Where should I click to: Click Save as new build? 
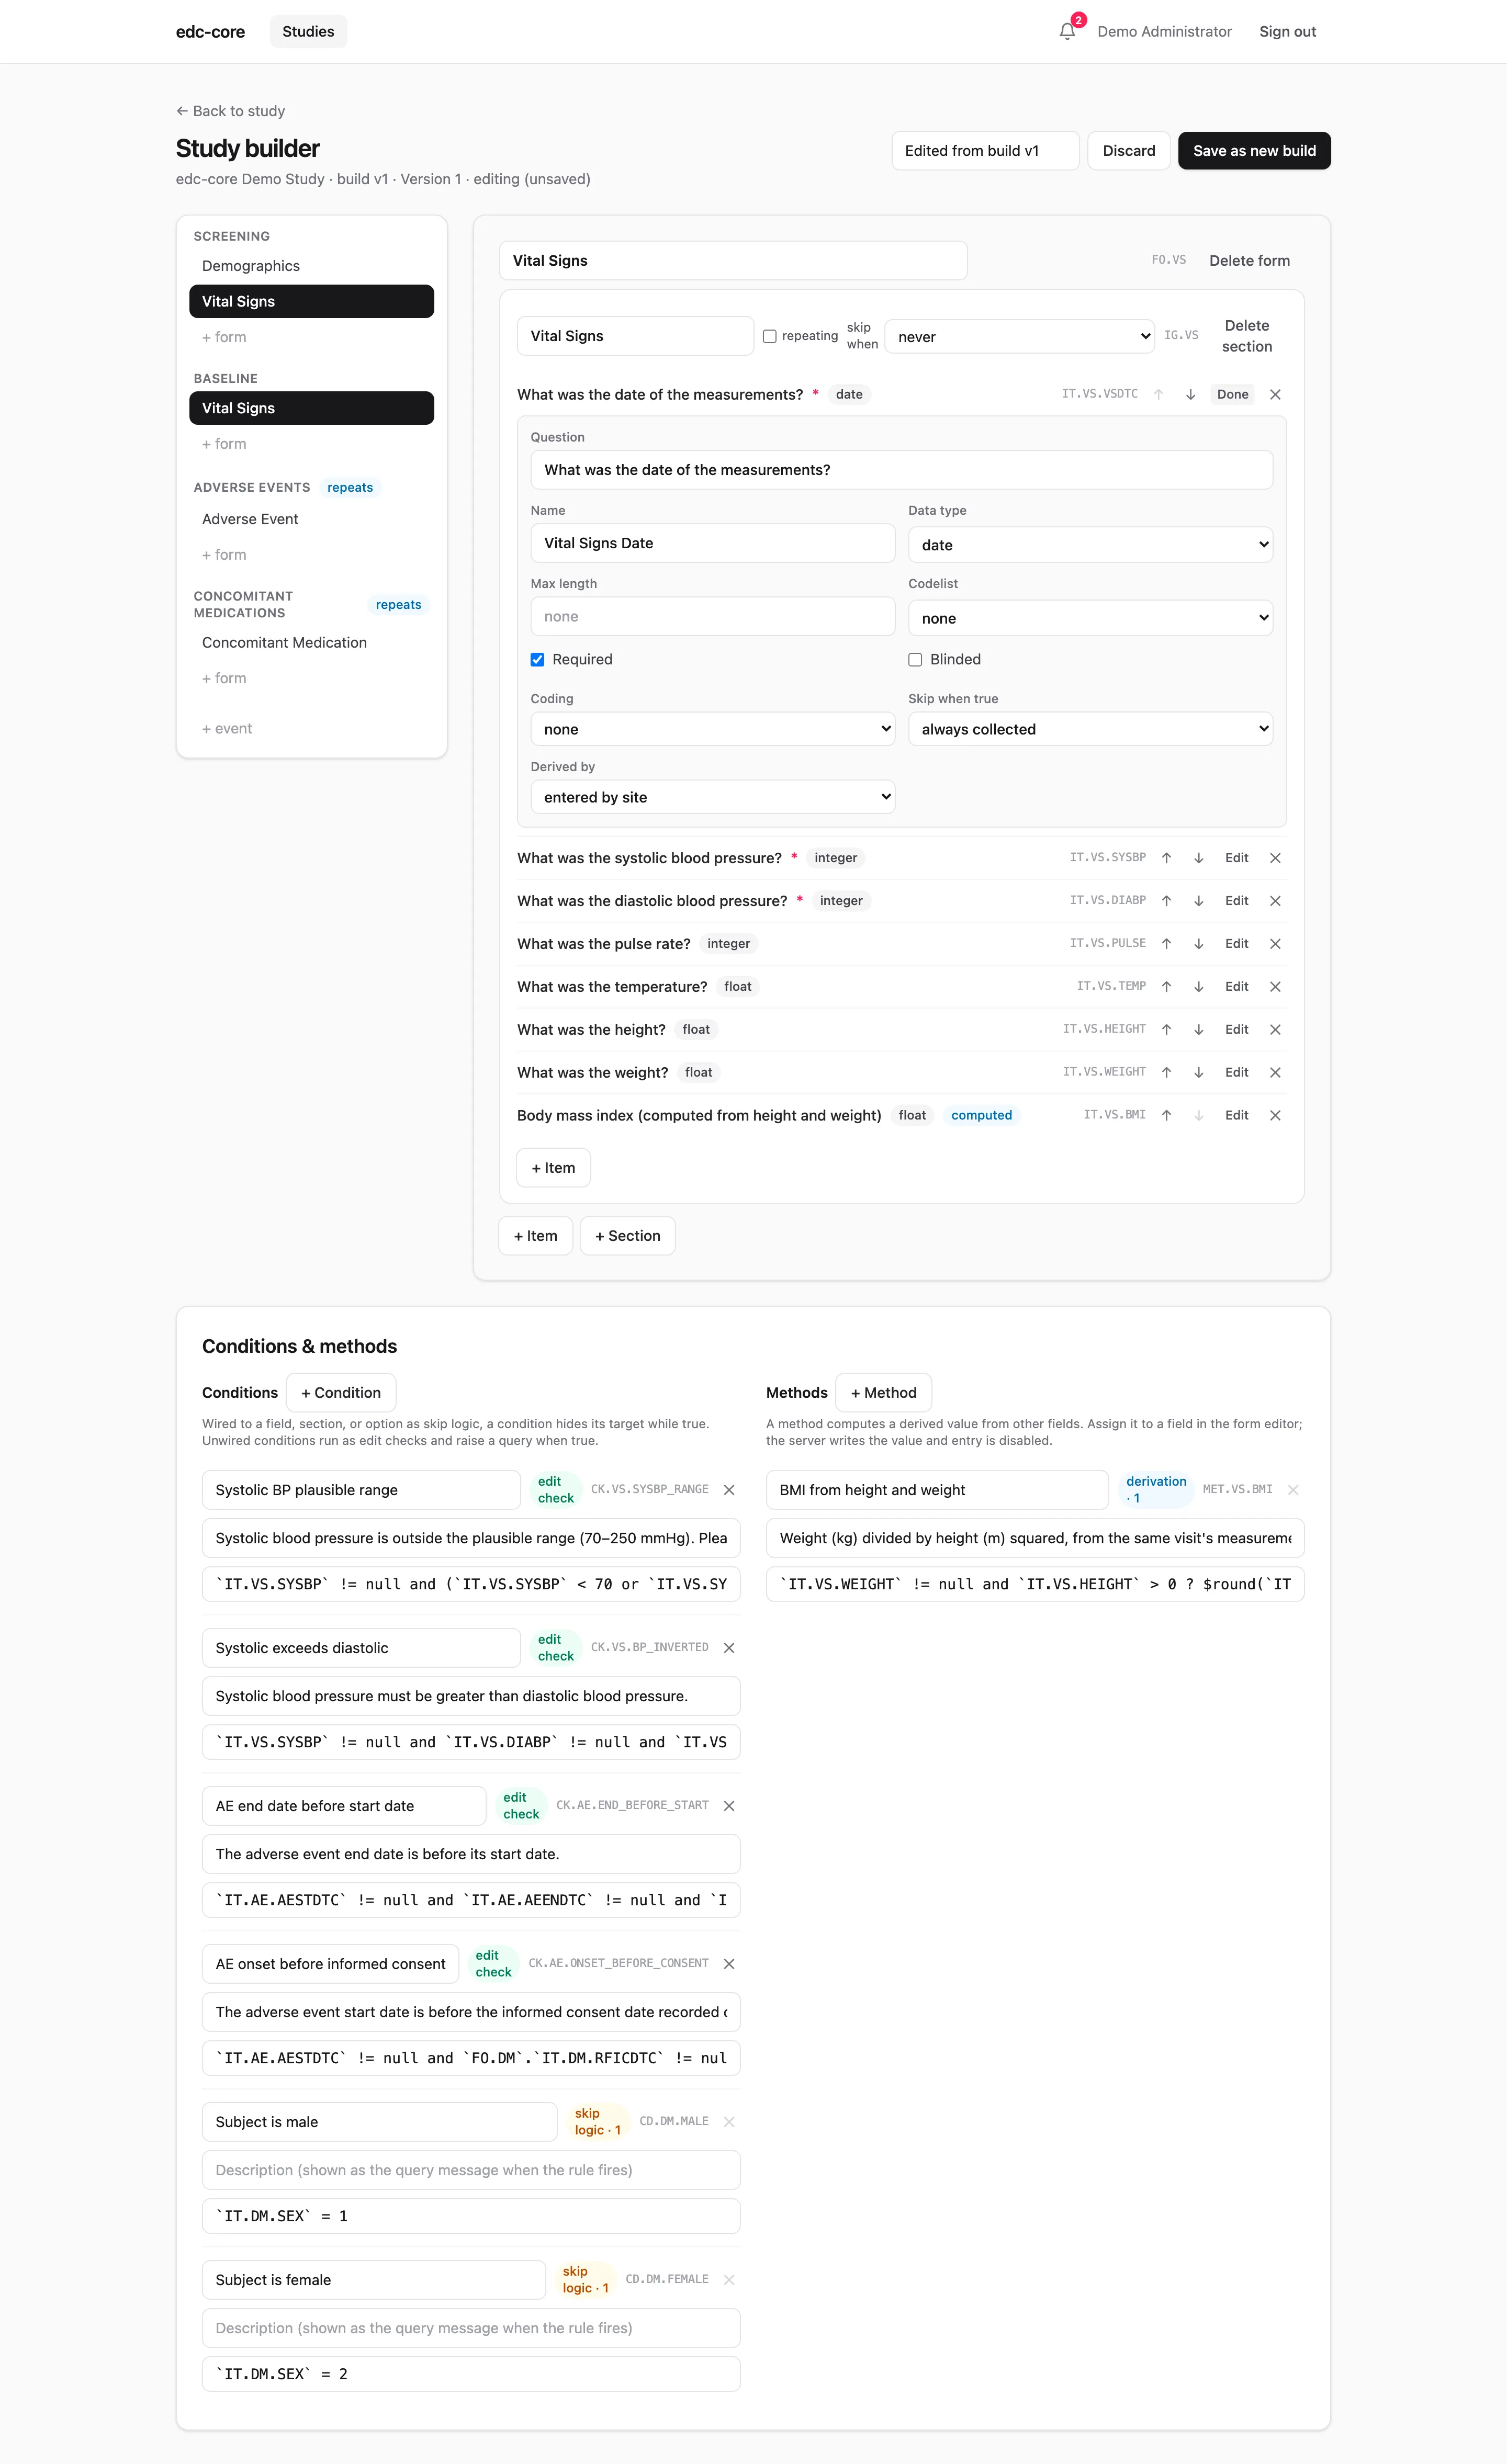[x=1254, y=151]
